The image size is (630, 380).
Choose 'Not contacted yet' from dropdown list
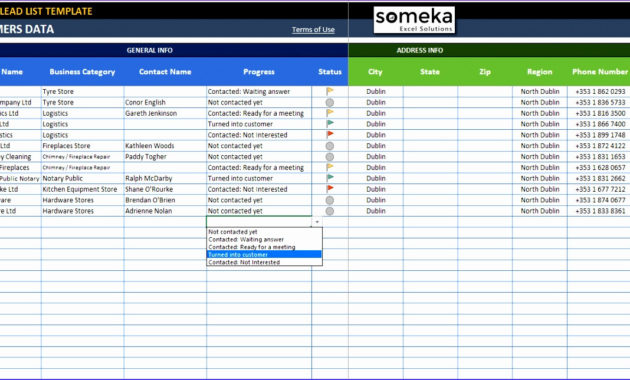pos(264,232)
